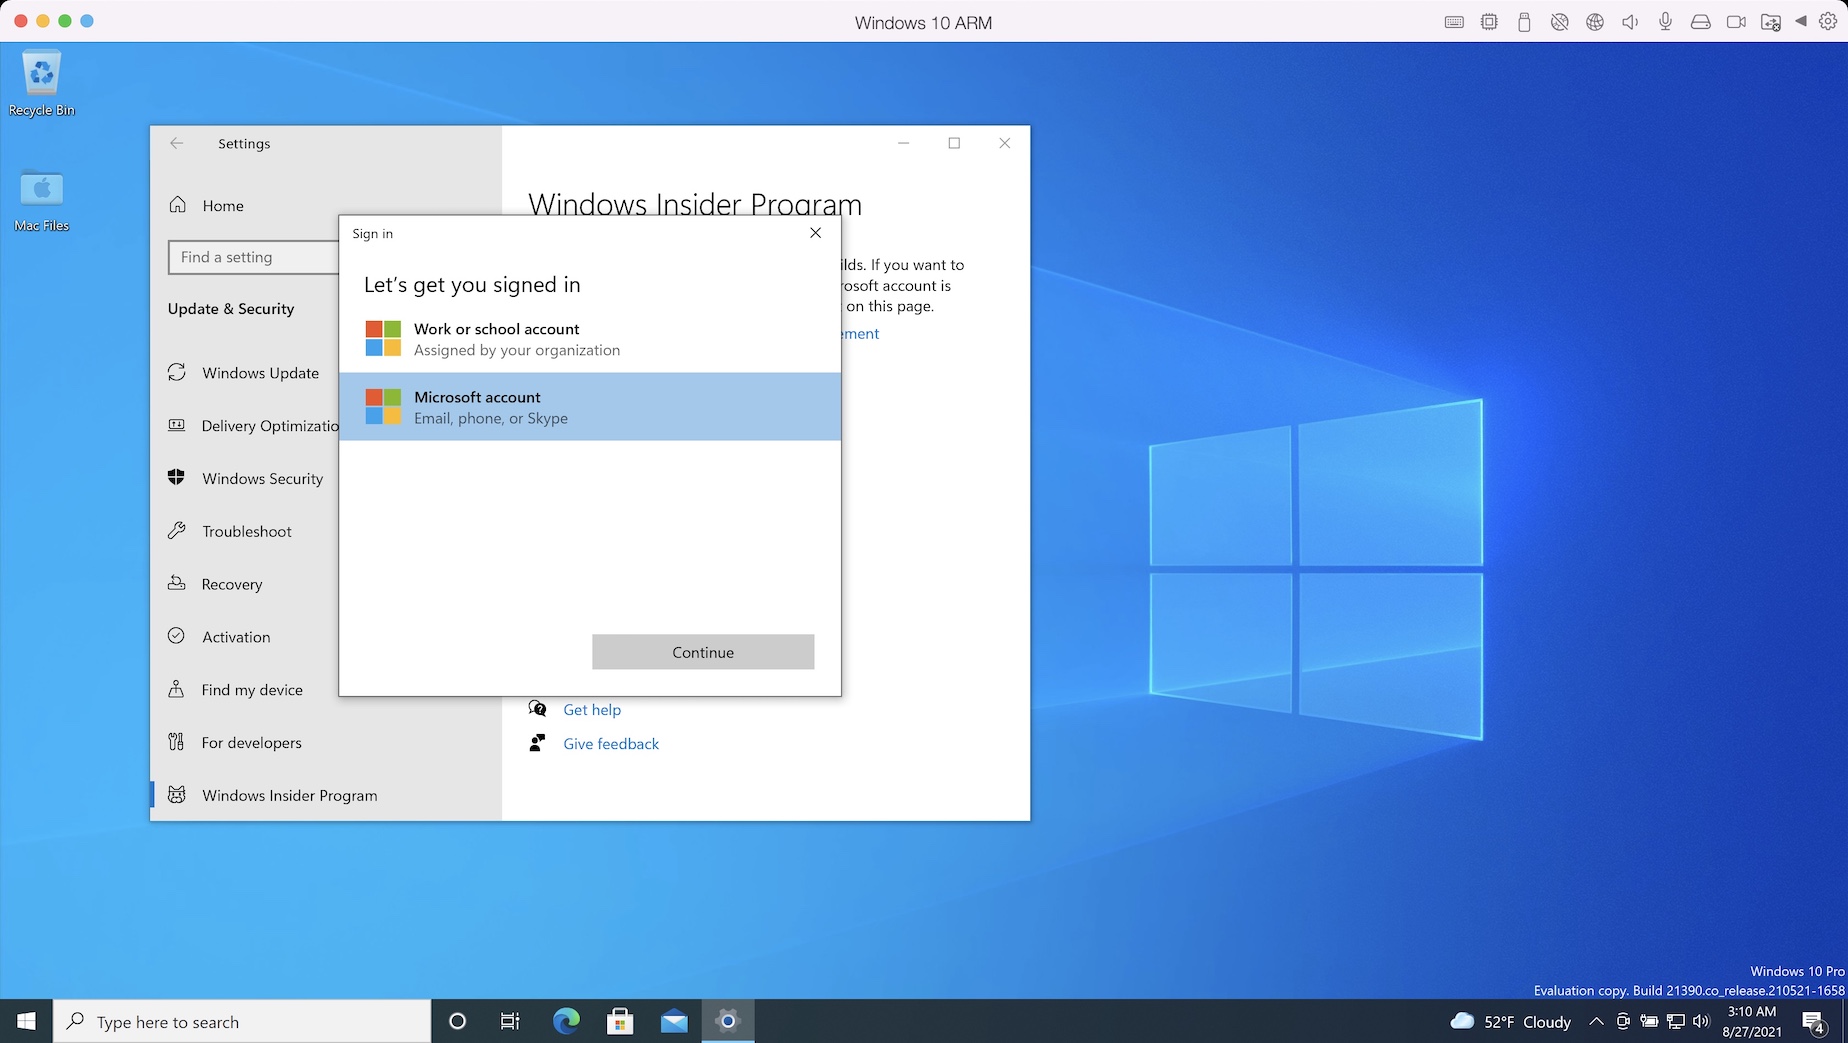Open the taskbar clock showing 3:10 AM
Viewport: 1848px width, 1043px height.
pyautogui.click(x=1751, y=1021)
